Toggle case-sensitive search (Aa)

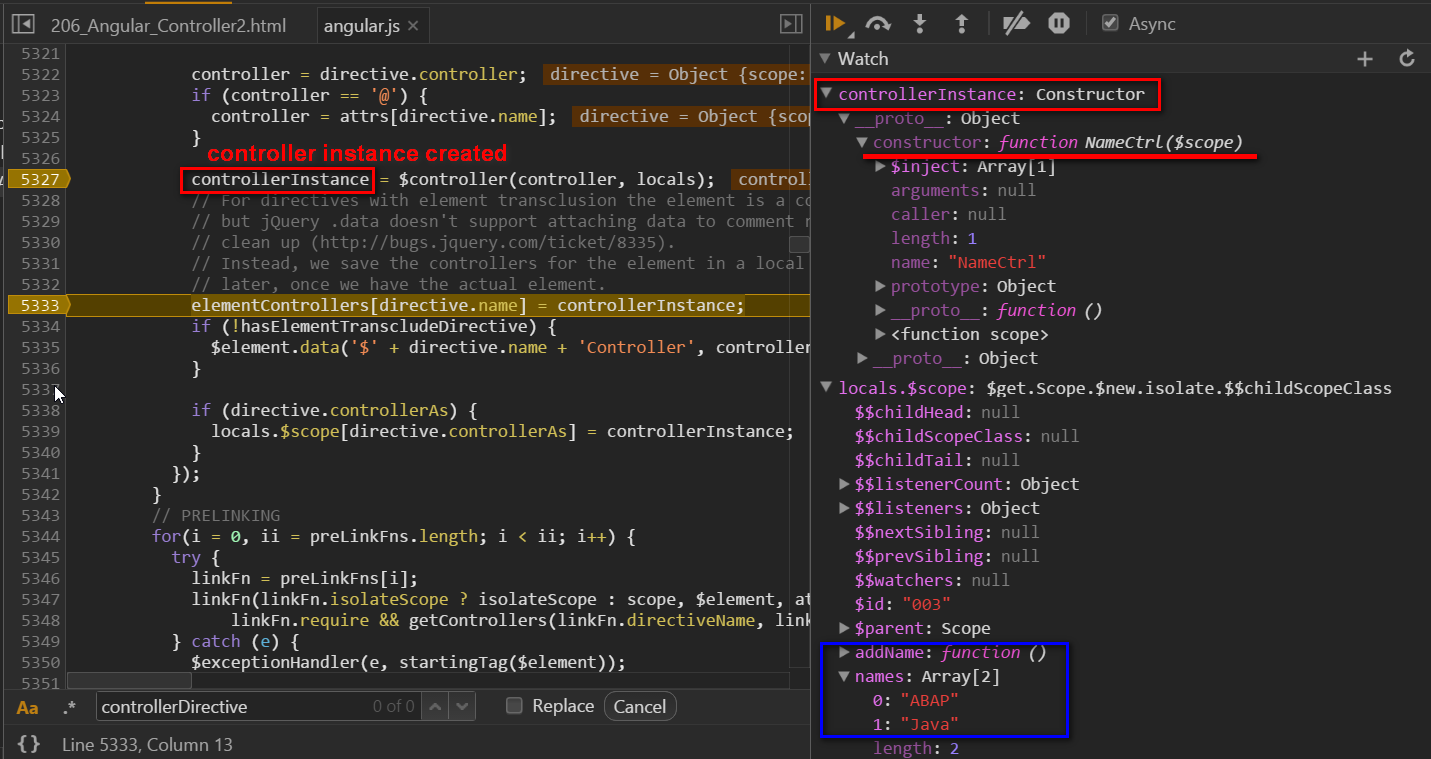coord(27,707)
